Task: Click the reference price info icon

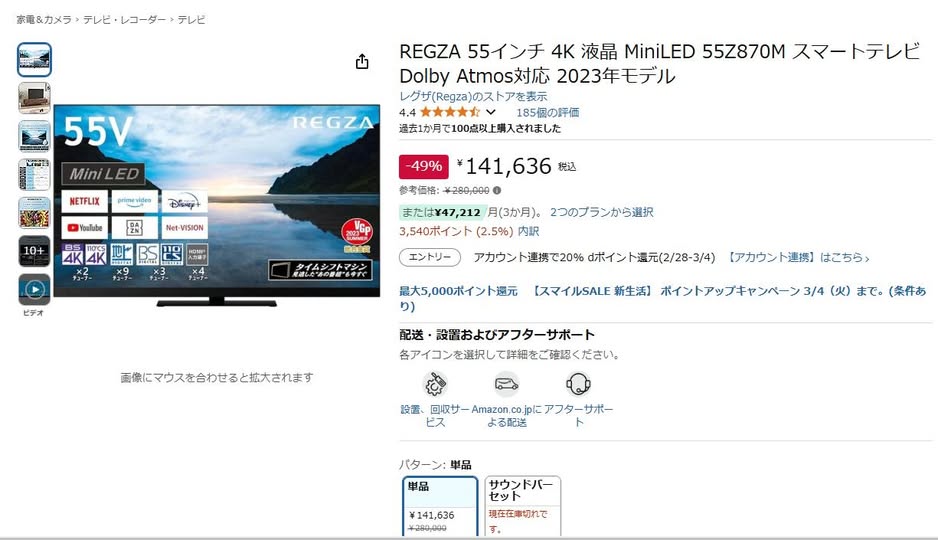Action: (x=497, y=190)
